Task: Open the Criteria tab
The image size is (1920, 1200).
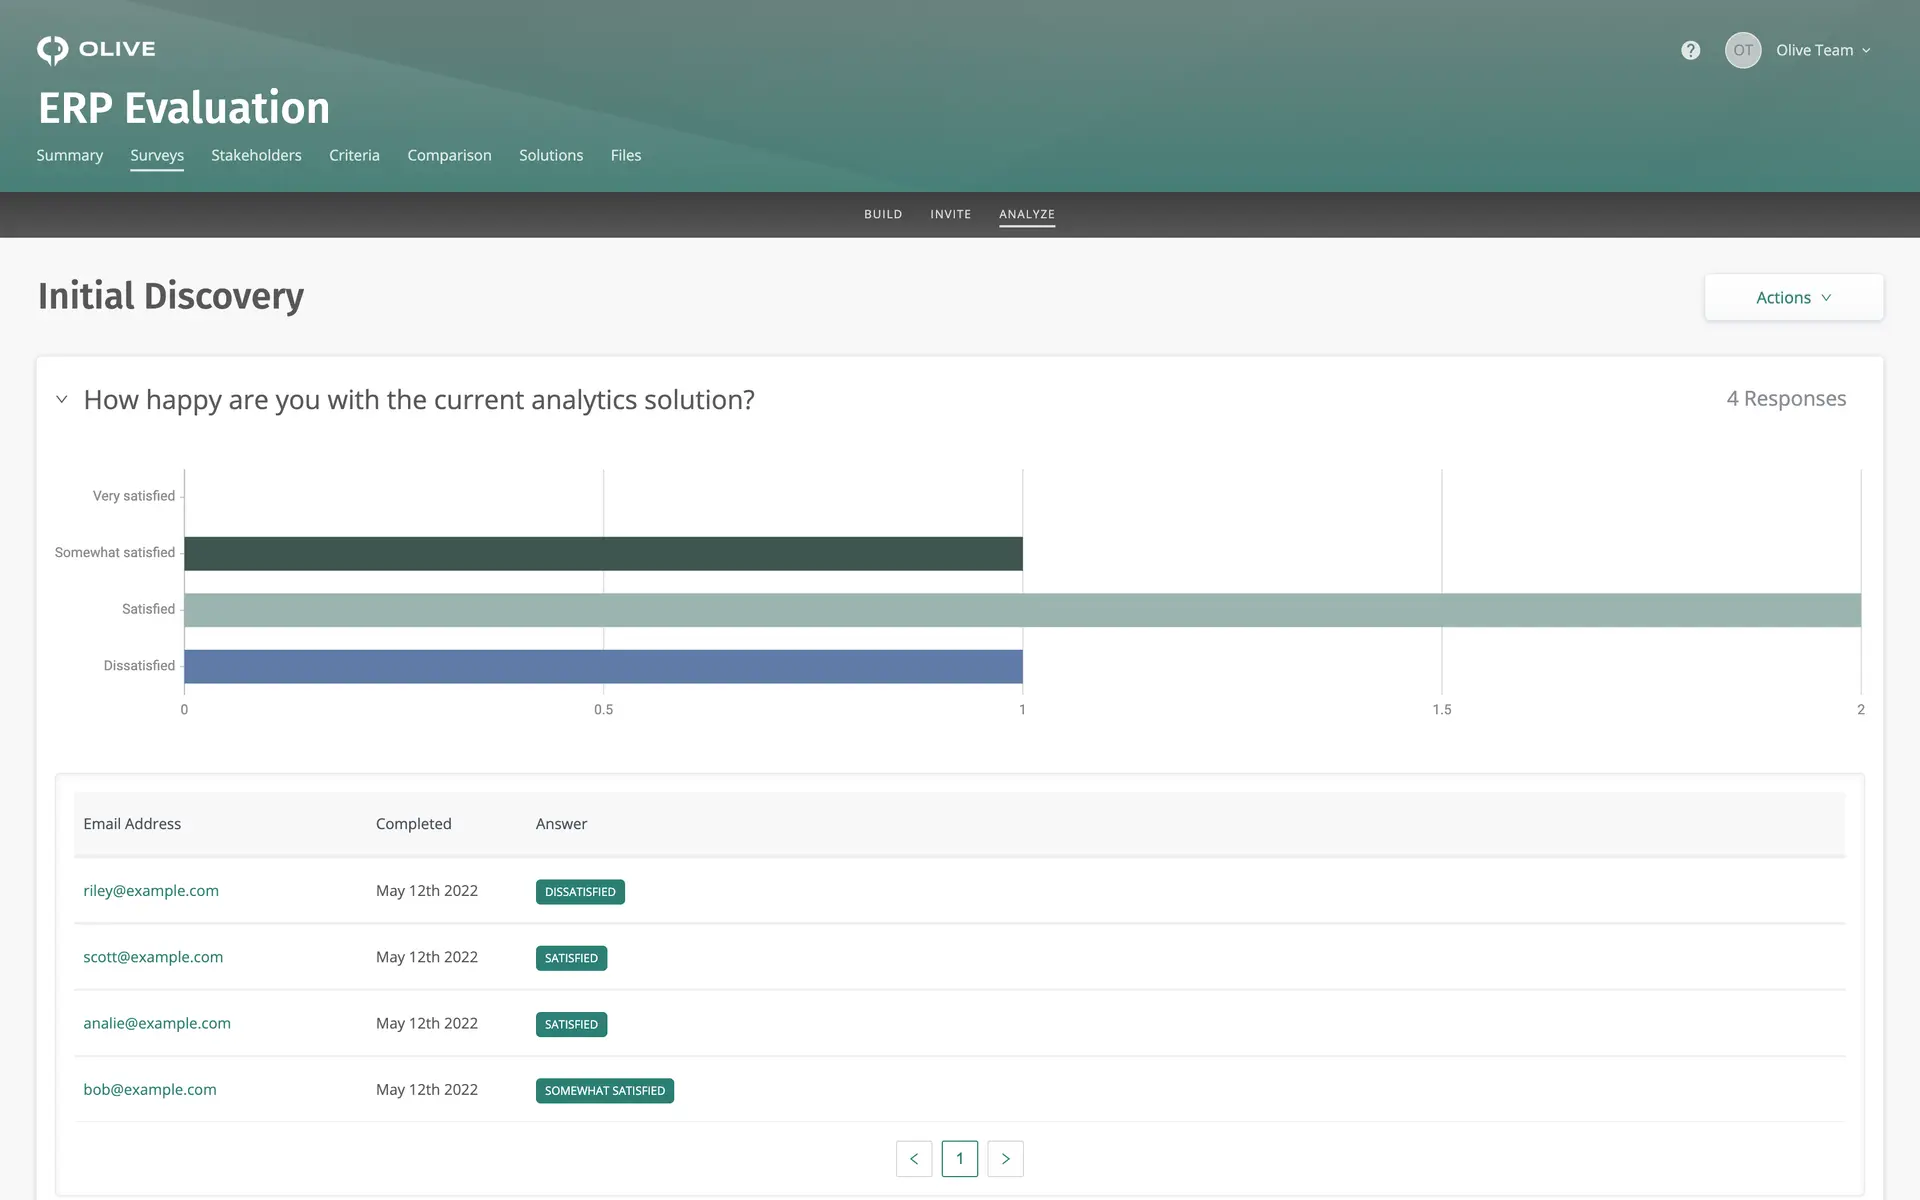Action: coord(354,155)
